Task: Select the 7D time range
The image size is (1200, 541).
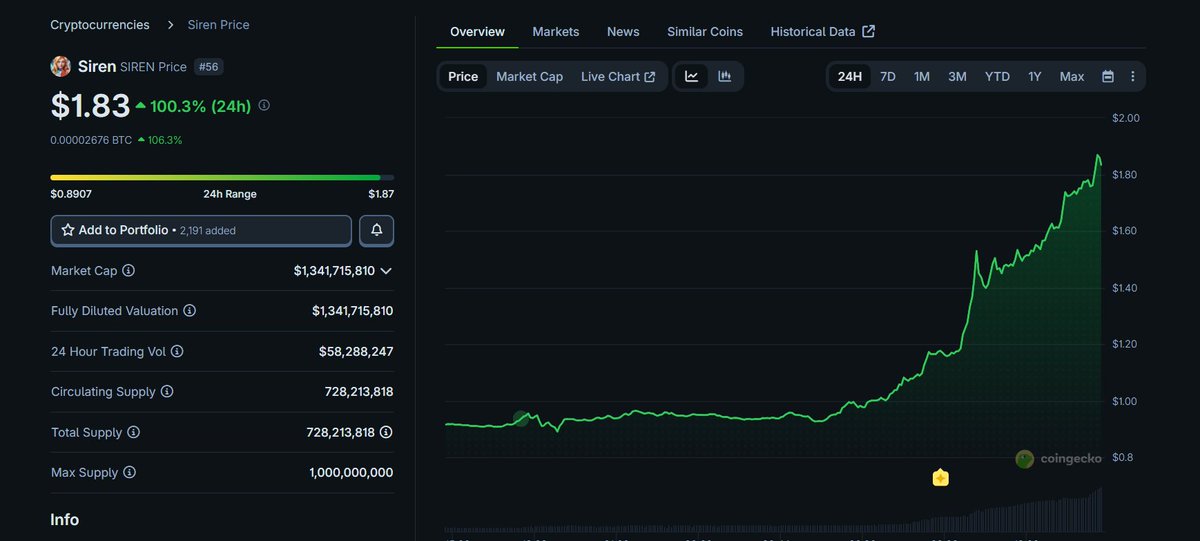Action: coord(887,76)
